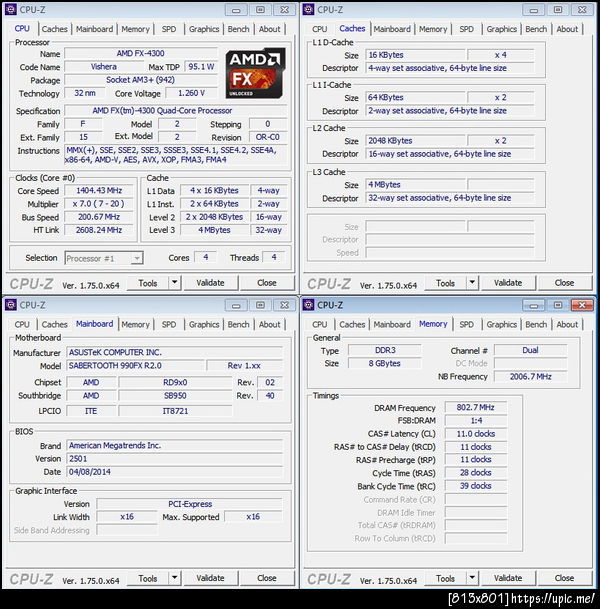Click Close button in Caches window
600x609 pixels.
point(565,283)
